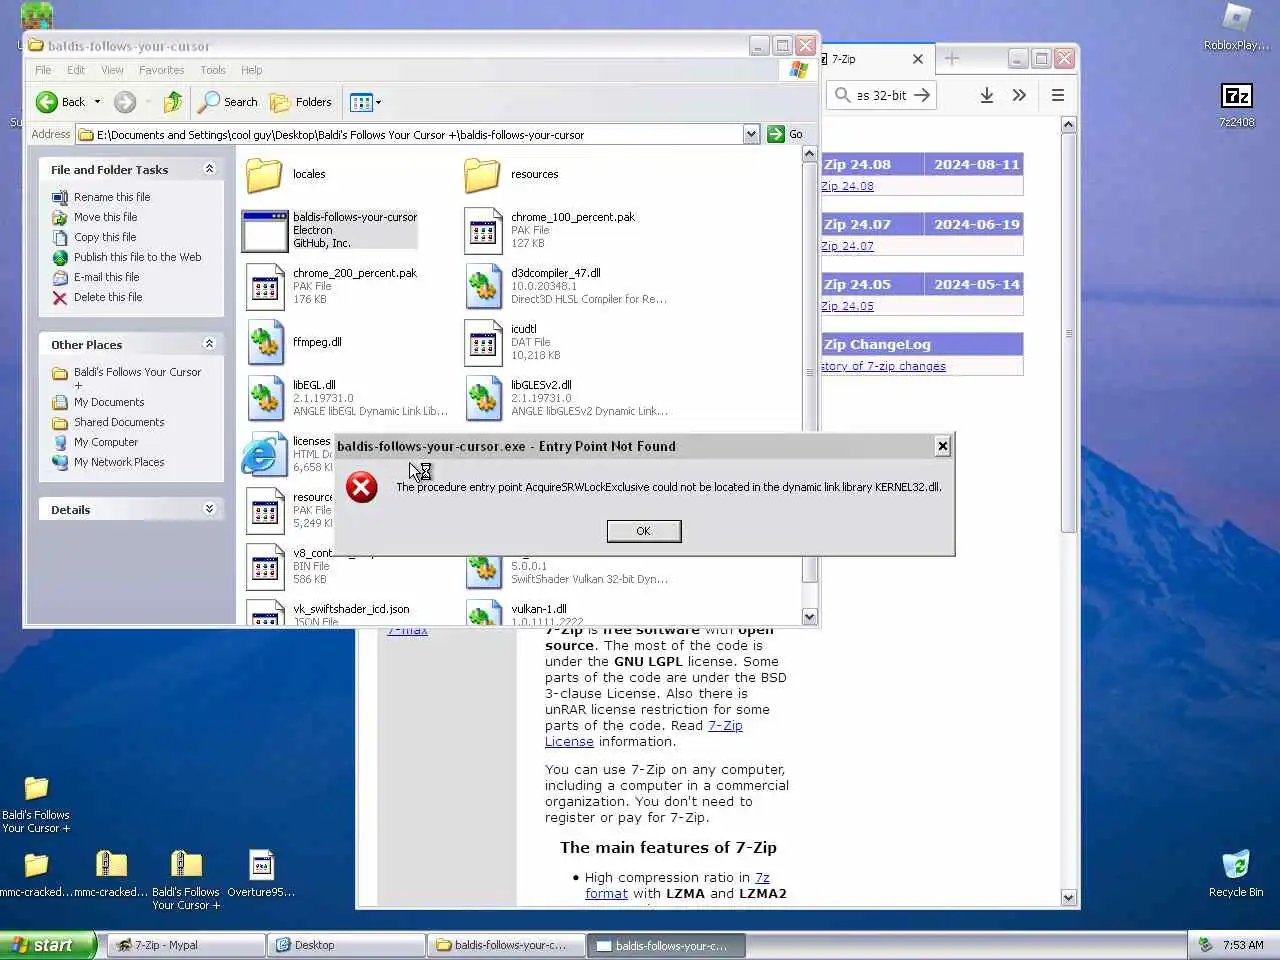
Task: Expand the Address bar dropdown
Action: tap(751, 134)
